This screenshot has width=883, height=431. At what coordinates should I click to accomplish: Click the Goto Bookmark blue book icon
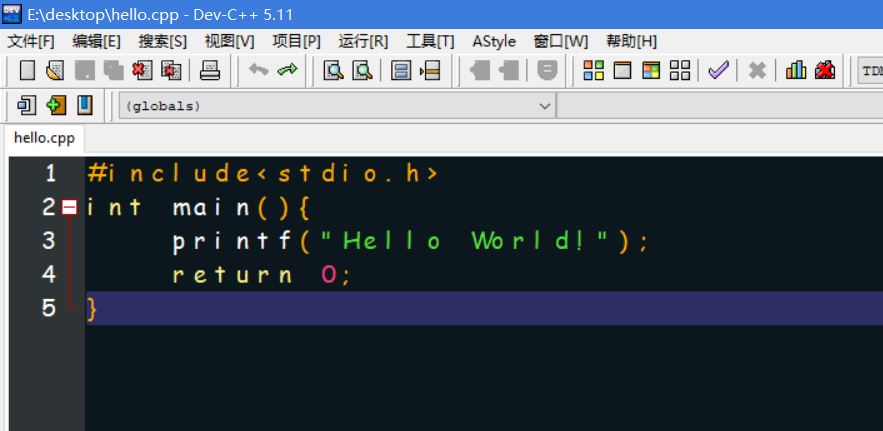[x=84, y=105]
